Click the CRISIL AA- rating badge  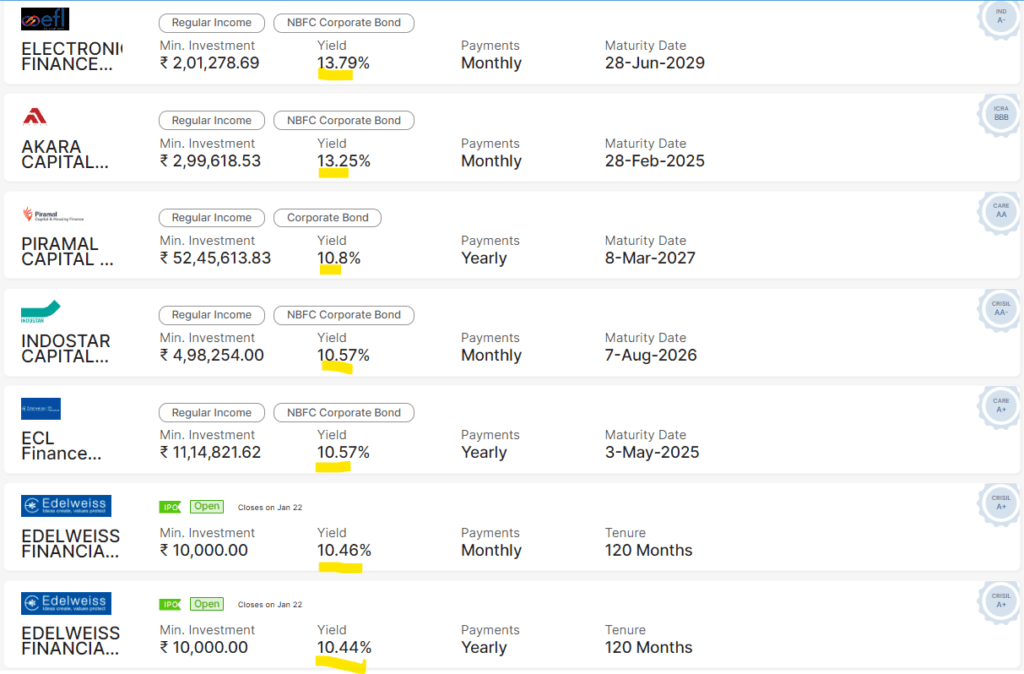[x=1000, y=309]
